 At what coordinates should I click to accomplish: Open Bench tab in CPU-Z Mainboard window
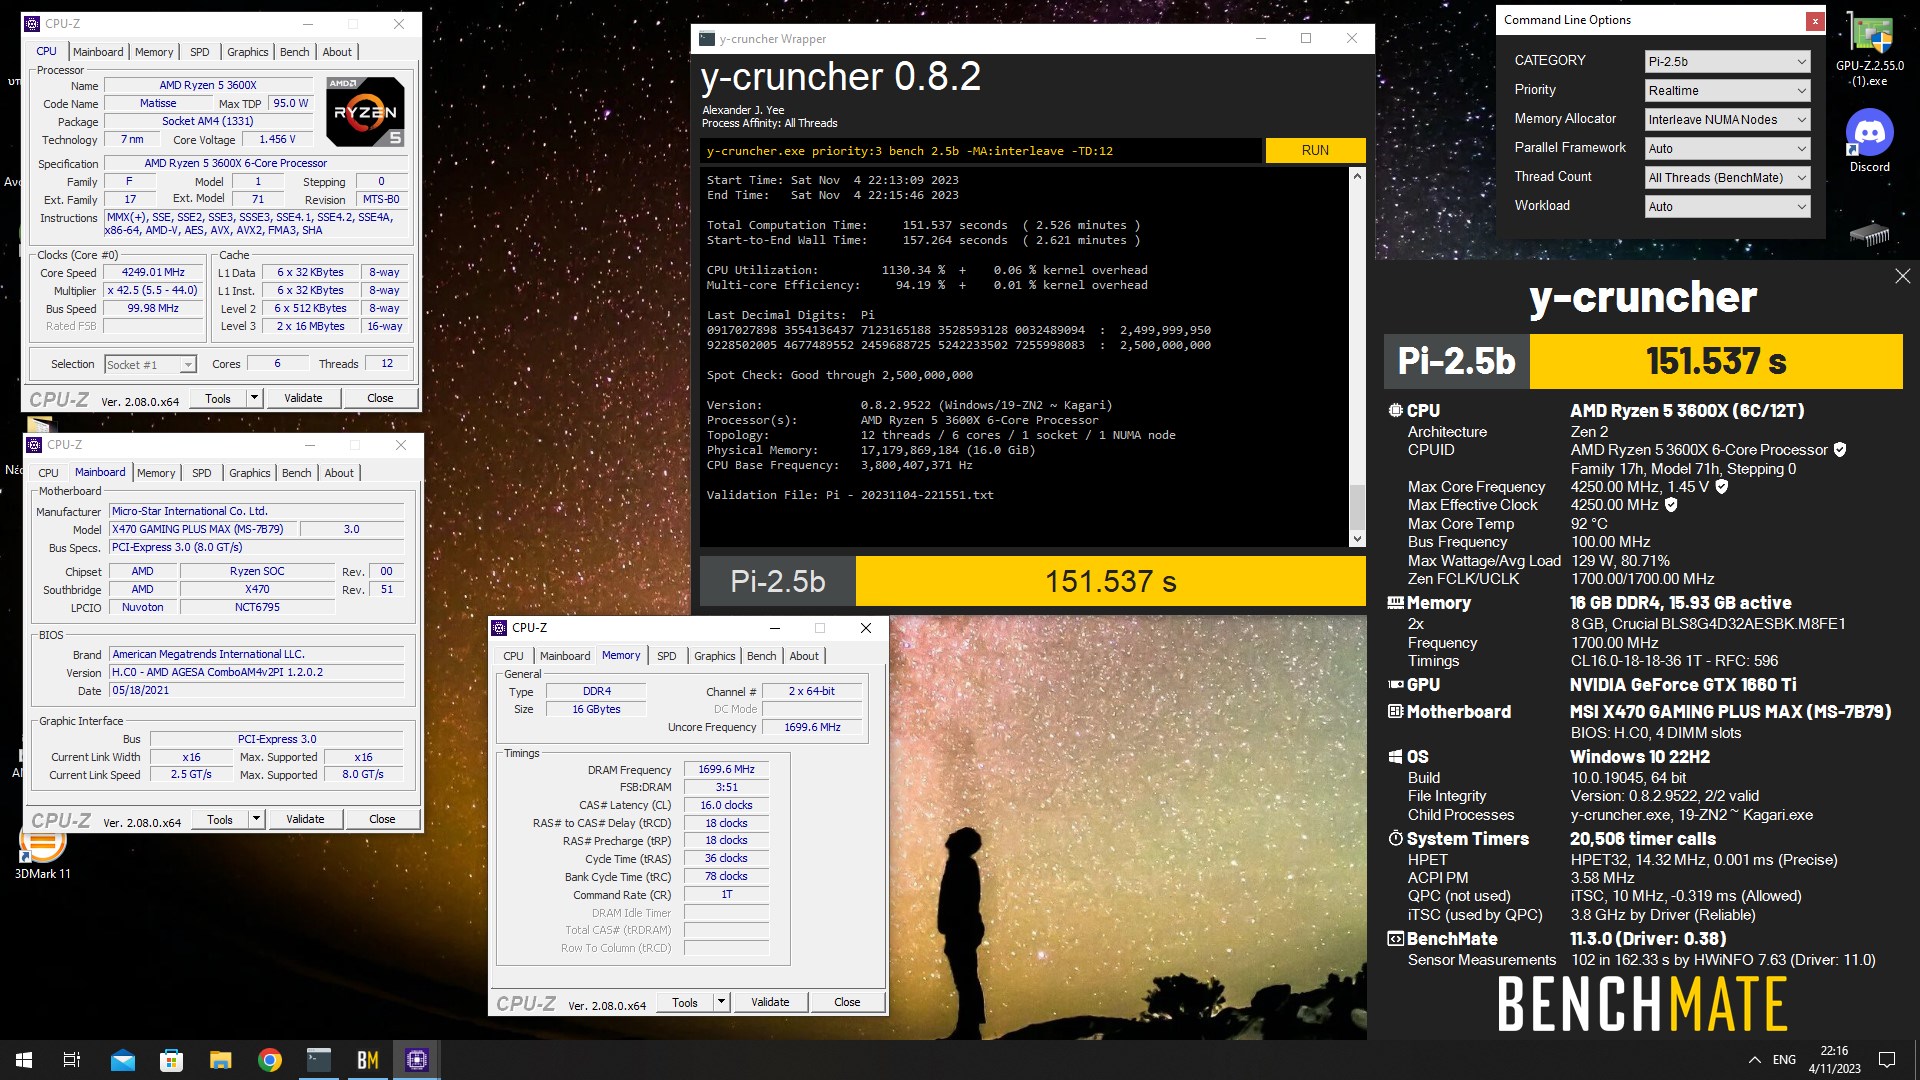point(296,473)
